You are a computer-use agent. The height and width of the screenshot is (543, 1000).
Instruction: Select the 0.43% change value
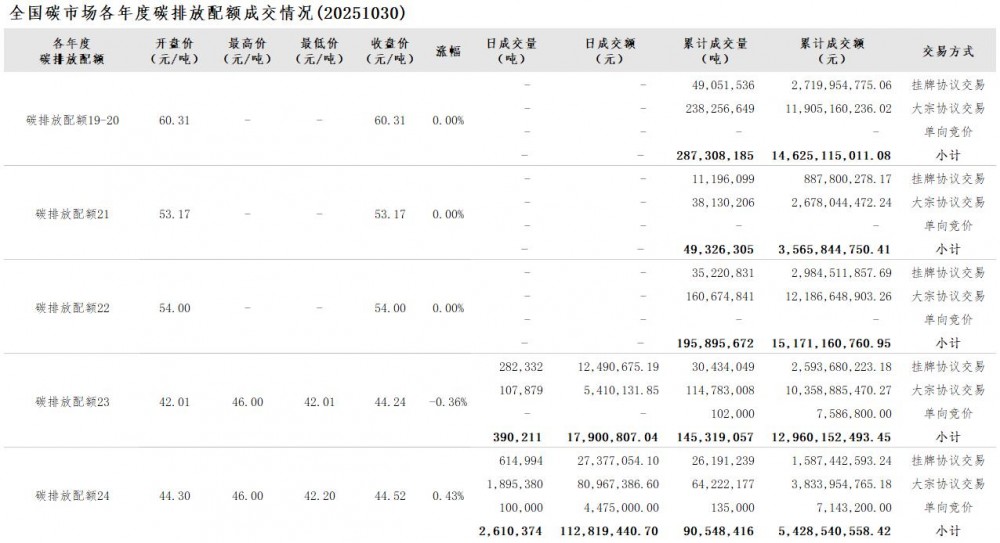(448, 496)
